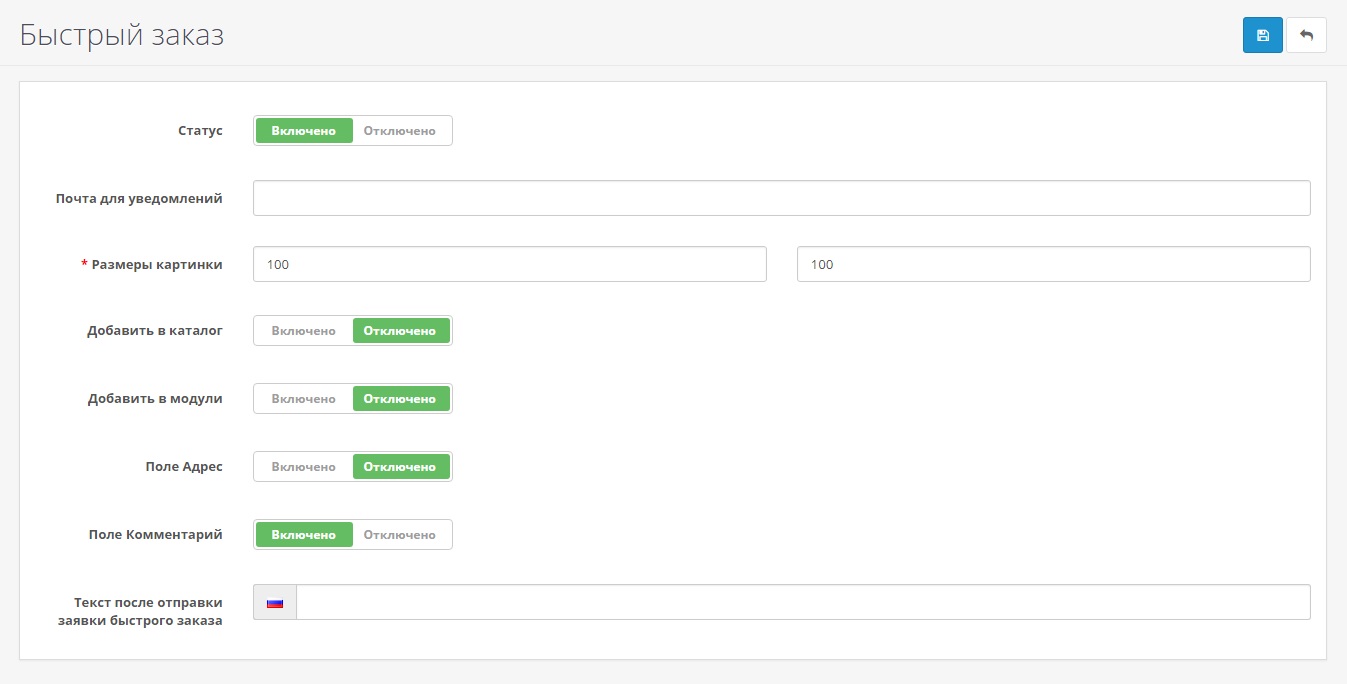Enable the Поле Адрес field

(x=304, y=467)
